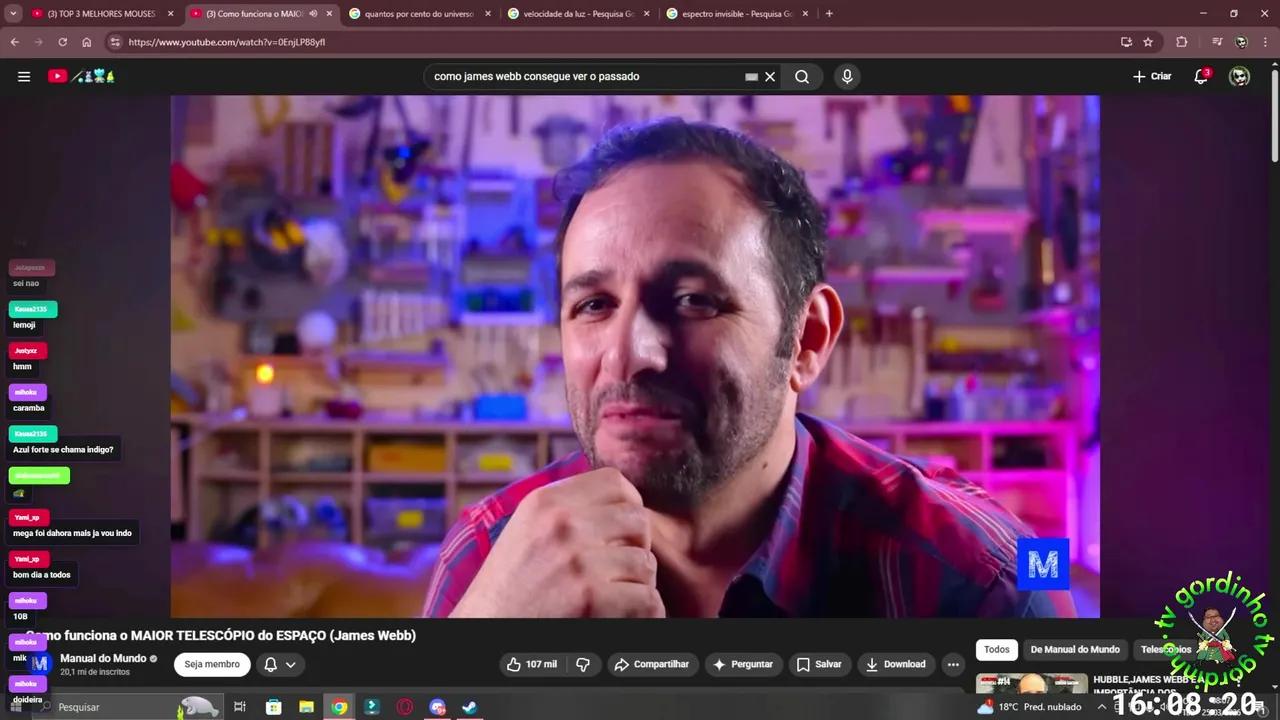Switch to espectro invisible tab
This screenshot has height=720, width=1280.
tap(737, 14)
